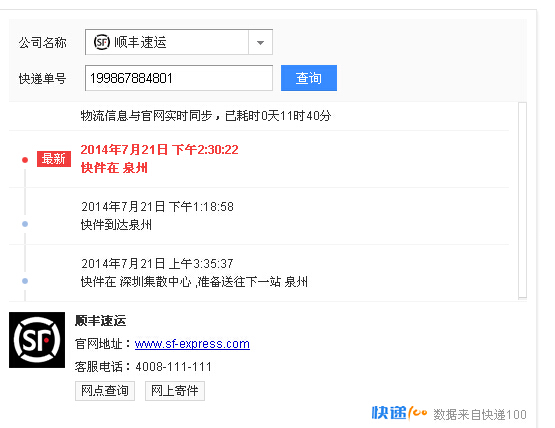Click the customer service number 4008-111-111
The height and width of the screenshot is (428, 555).
pyautogui.click(x=173, y=366)
